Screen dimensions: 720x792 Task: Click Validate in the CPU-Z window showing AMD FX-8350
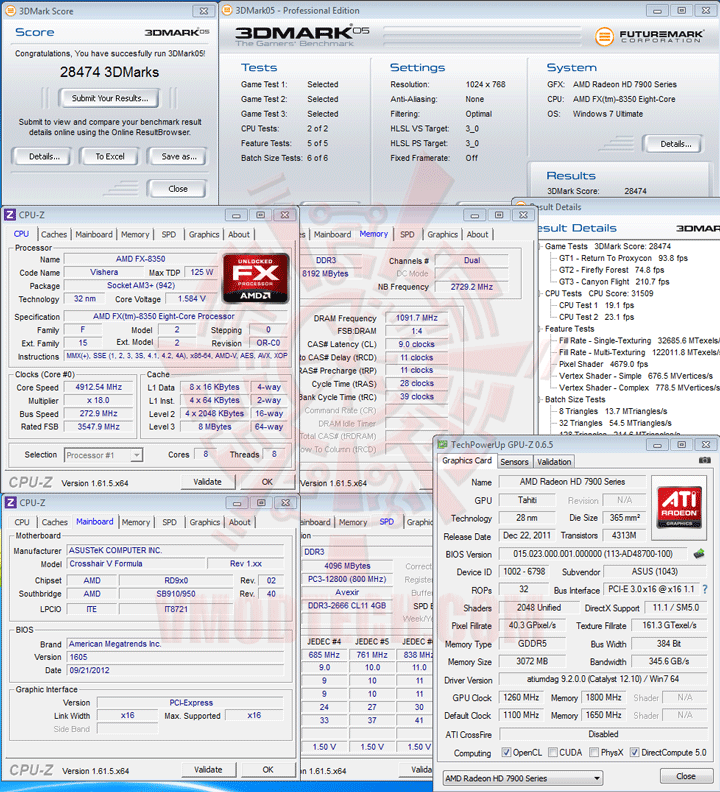(207, 482)
